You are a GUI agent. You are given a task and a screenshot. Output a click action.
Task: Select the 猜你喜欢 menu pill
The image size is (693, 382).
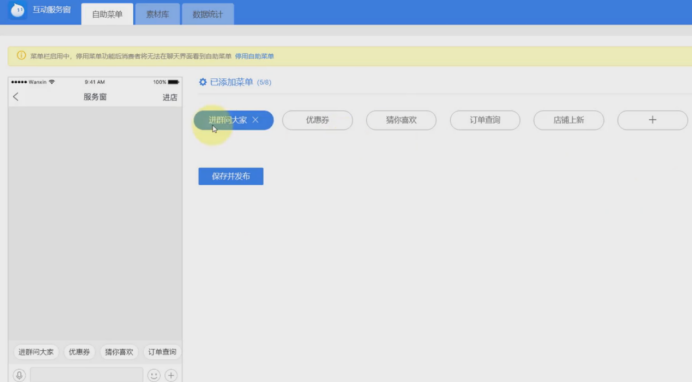401,120
